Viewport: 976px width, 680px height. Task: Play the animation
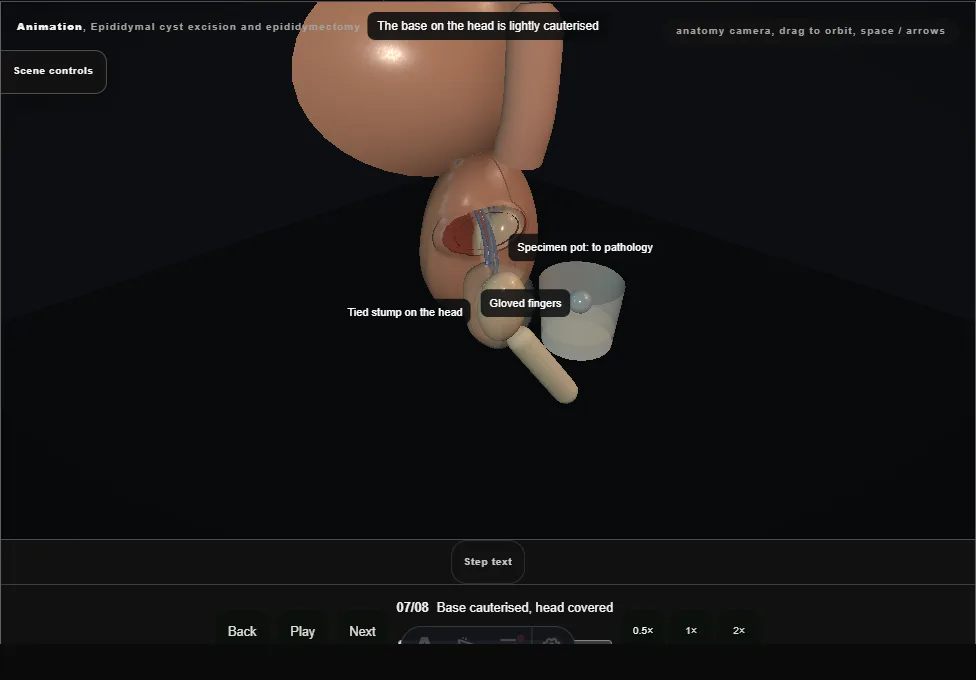coord(303,631)
